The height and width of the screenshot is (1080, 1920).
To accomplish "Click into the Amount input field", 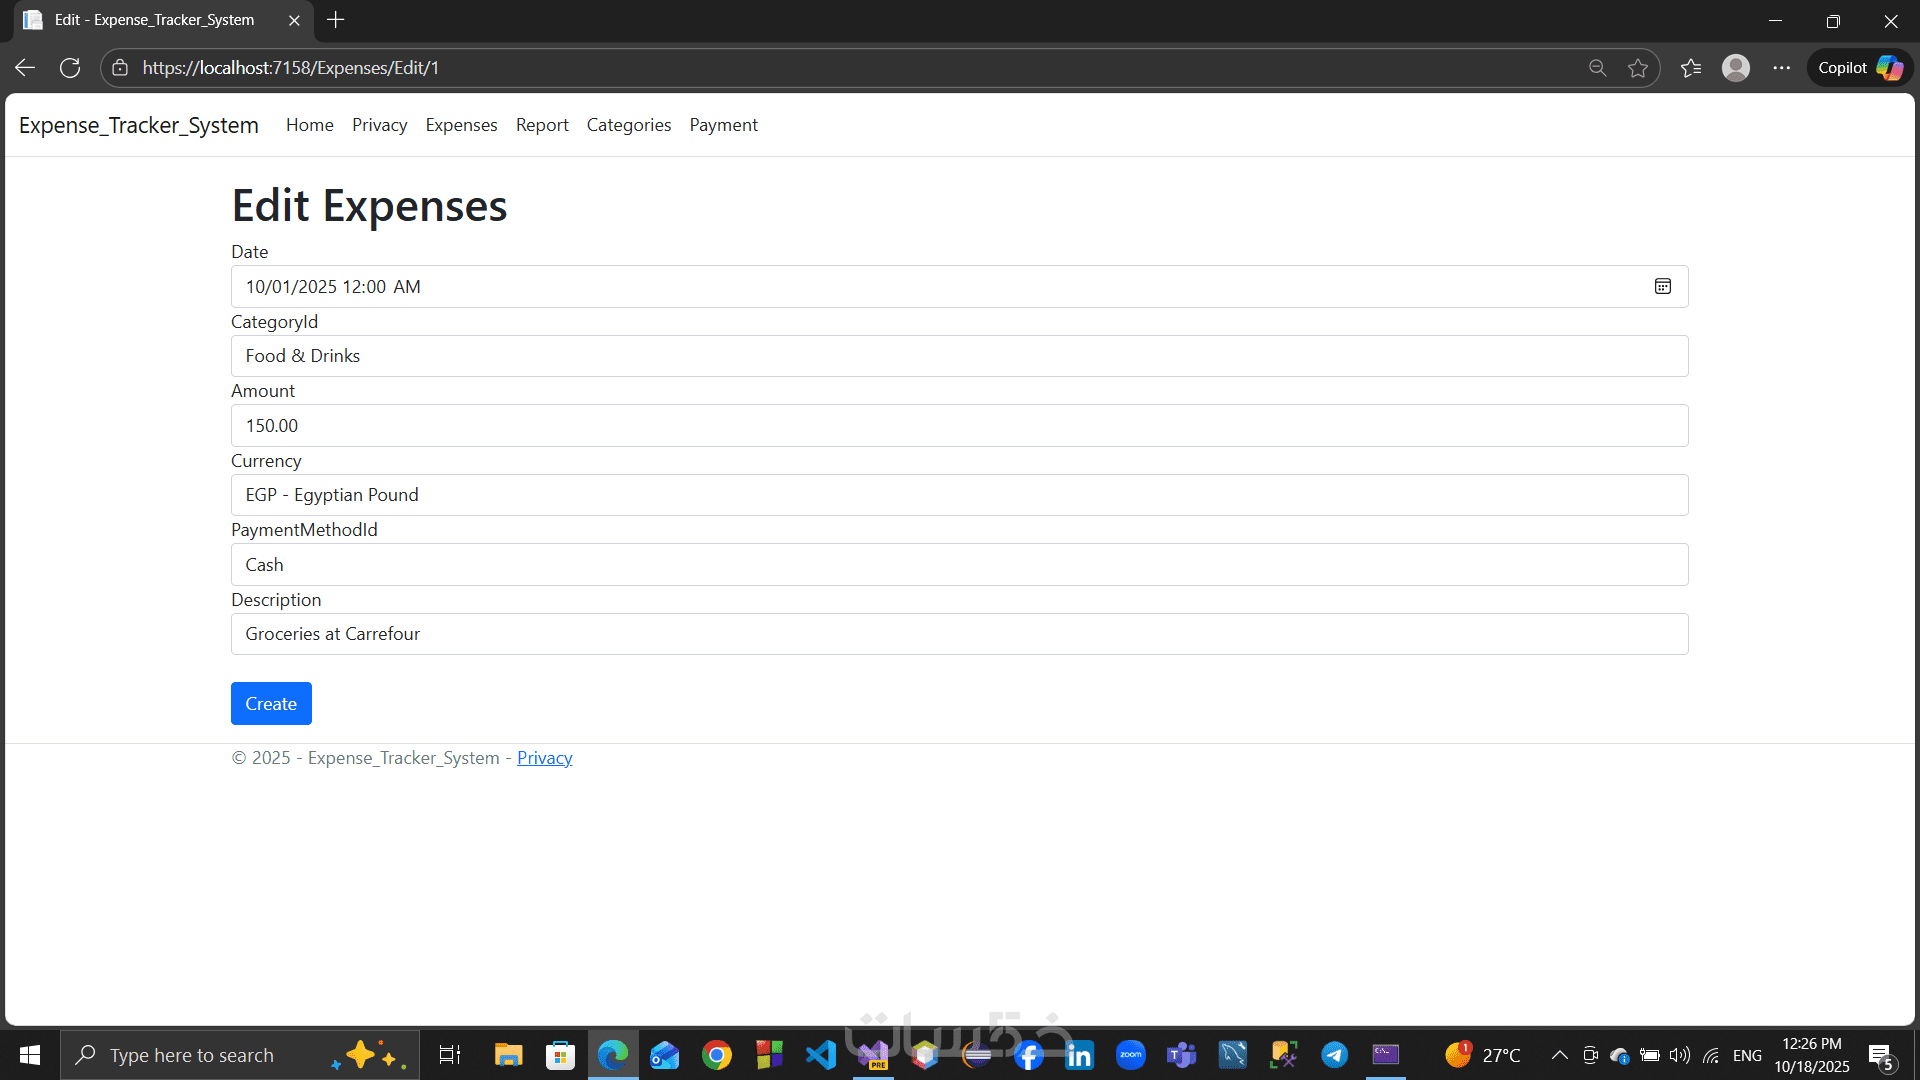I will [958, 426].
